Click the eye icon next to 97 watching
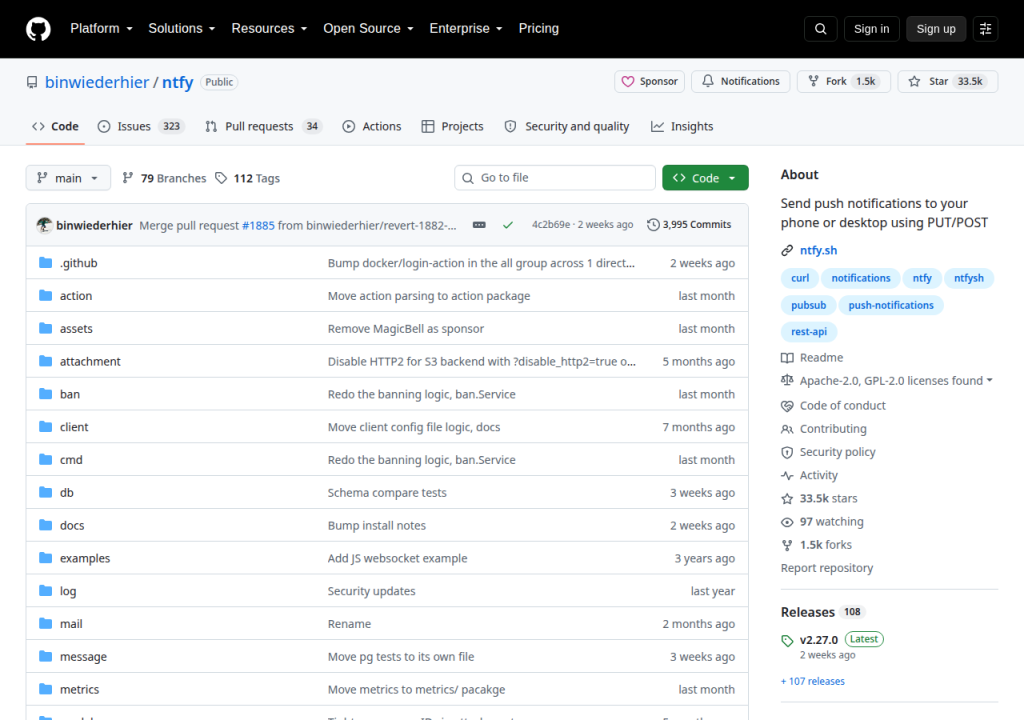The image size is (1024, 720). 787,522
